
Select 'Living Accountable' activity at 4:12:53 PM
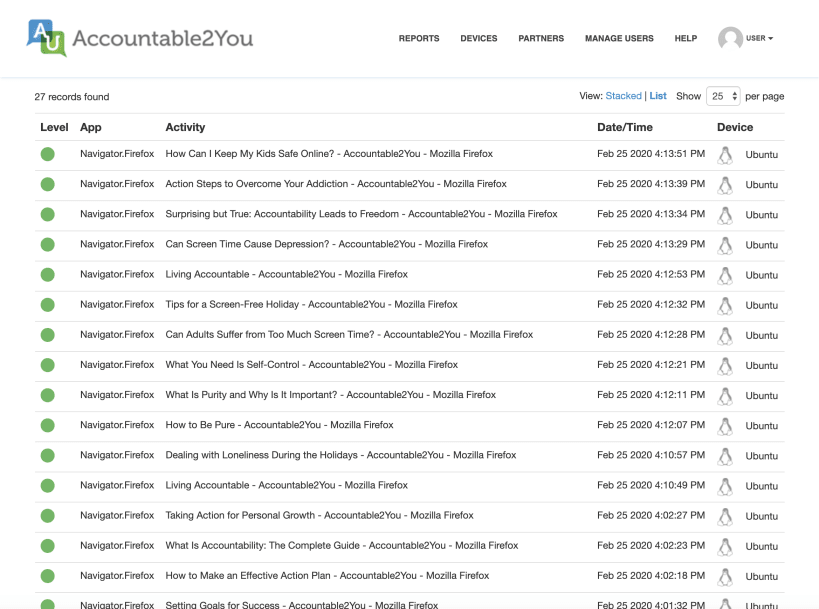pos(287,275)
